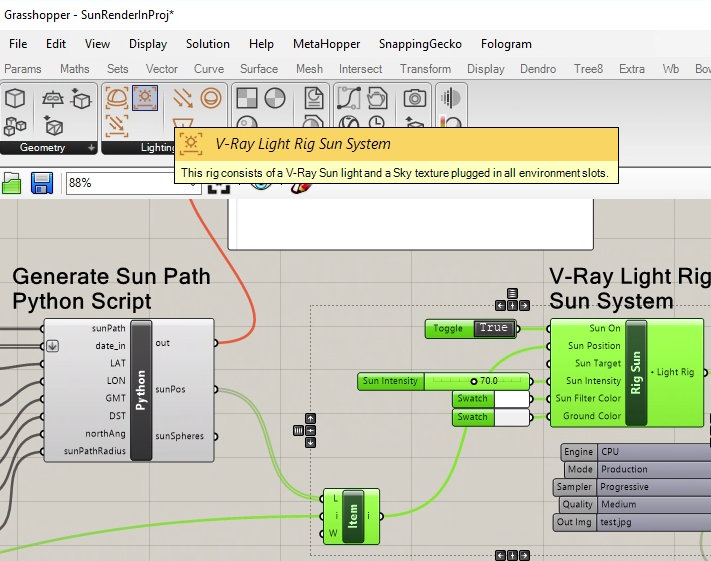Click the 88% zoom input field
711x561 pixels.
[x=134, y=183]
